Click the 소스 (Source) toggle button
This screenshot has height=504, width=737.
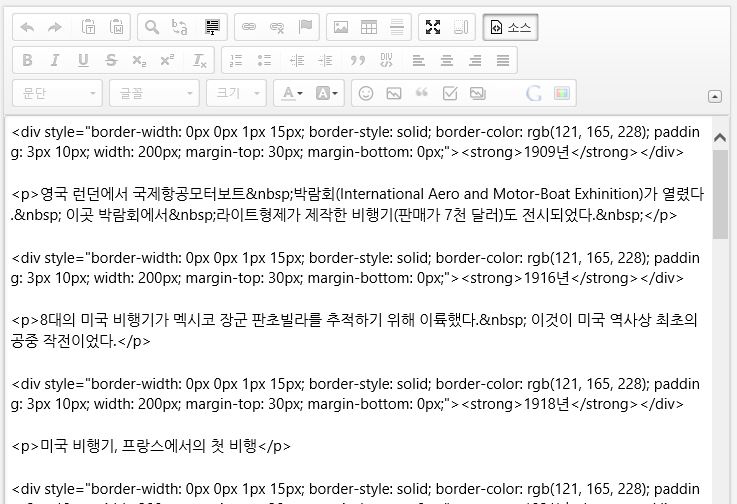(x=510, y=27)
